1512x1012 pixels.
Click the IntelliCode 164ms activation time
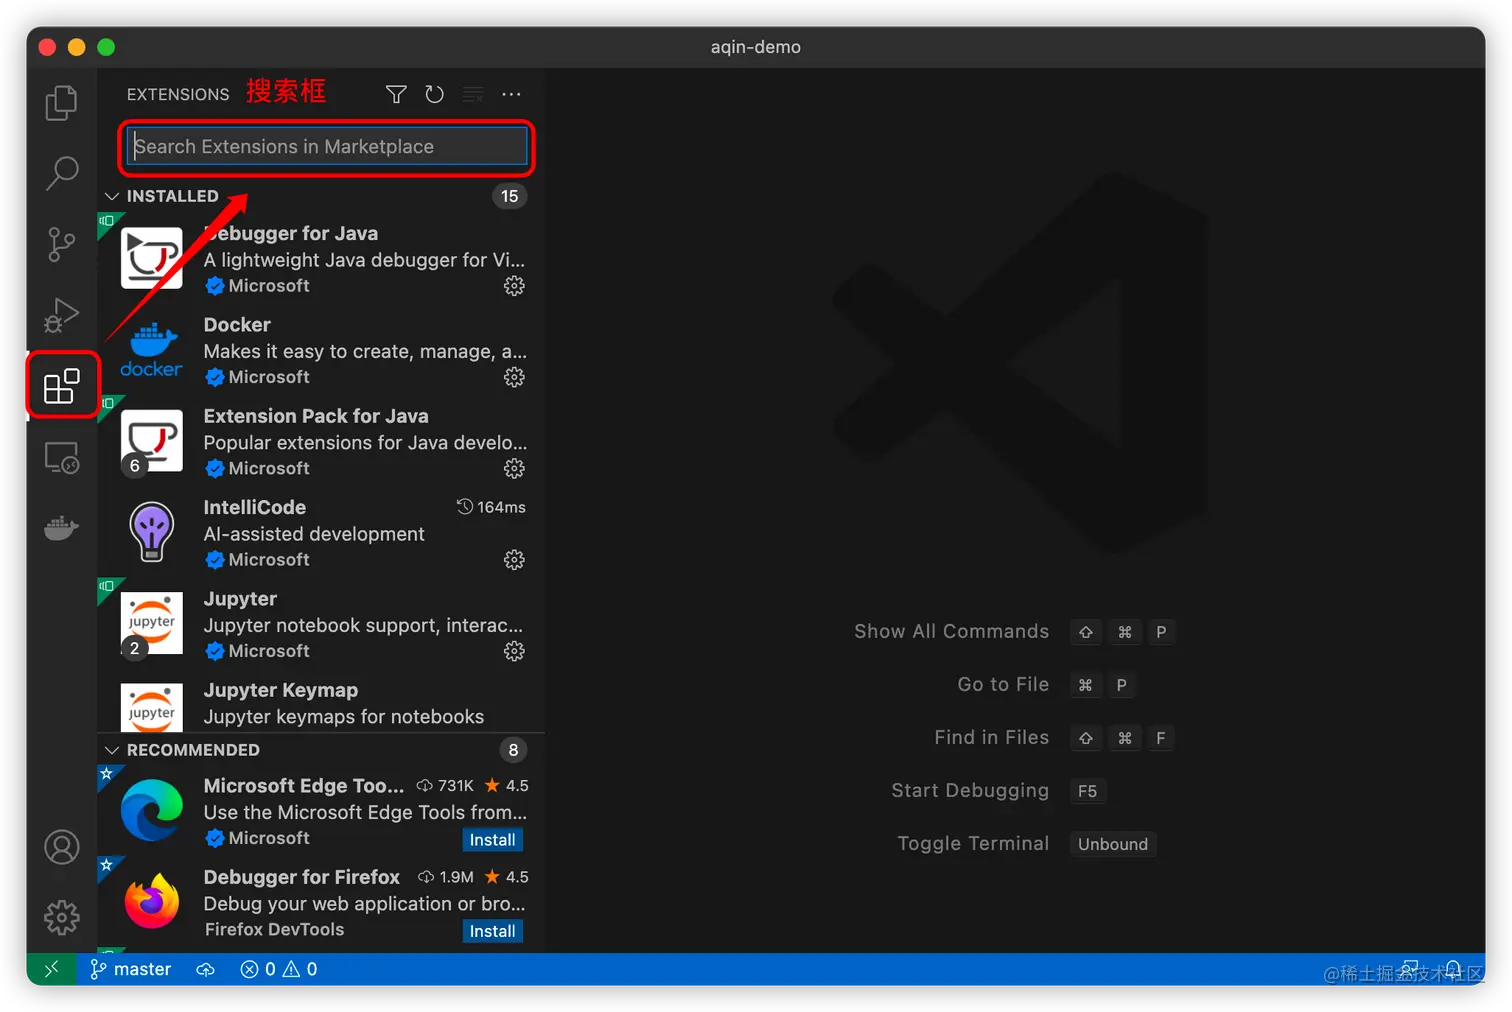[491, 507]
